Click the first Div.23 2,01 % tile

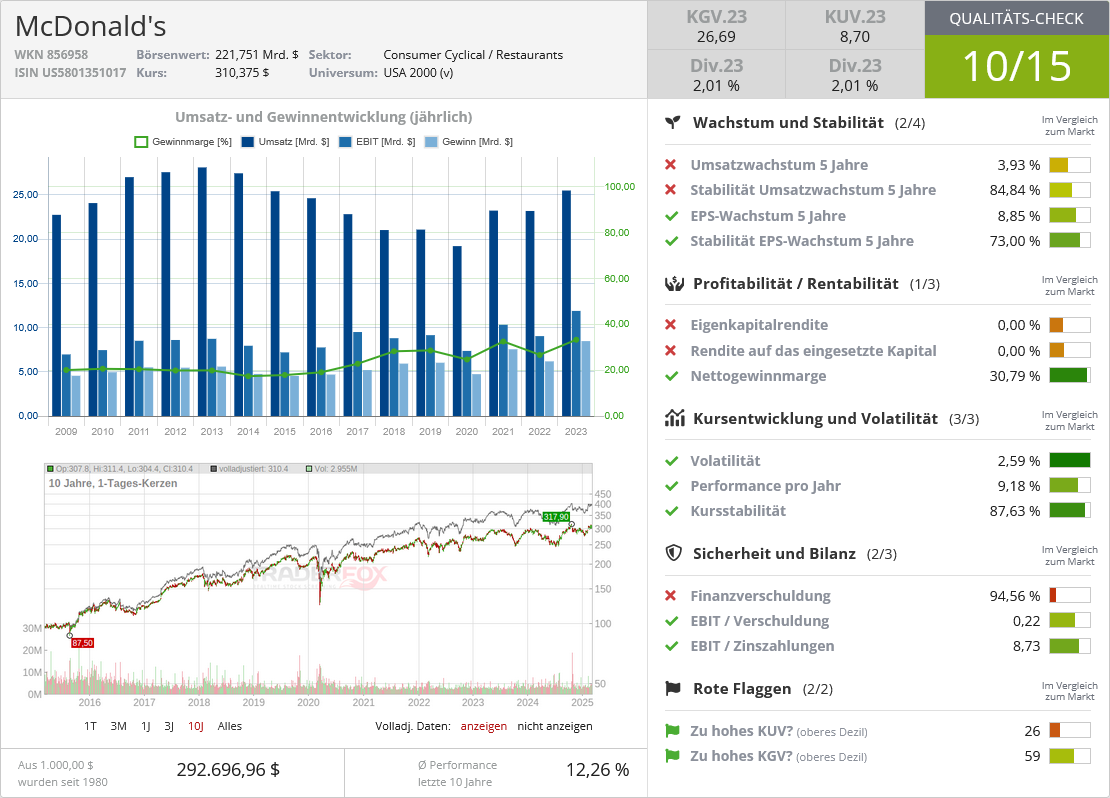coord(716,74)
